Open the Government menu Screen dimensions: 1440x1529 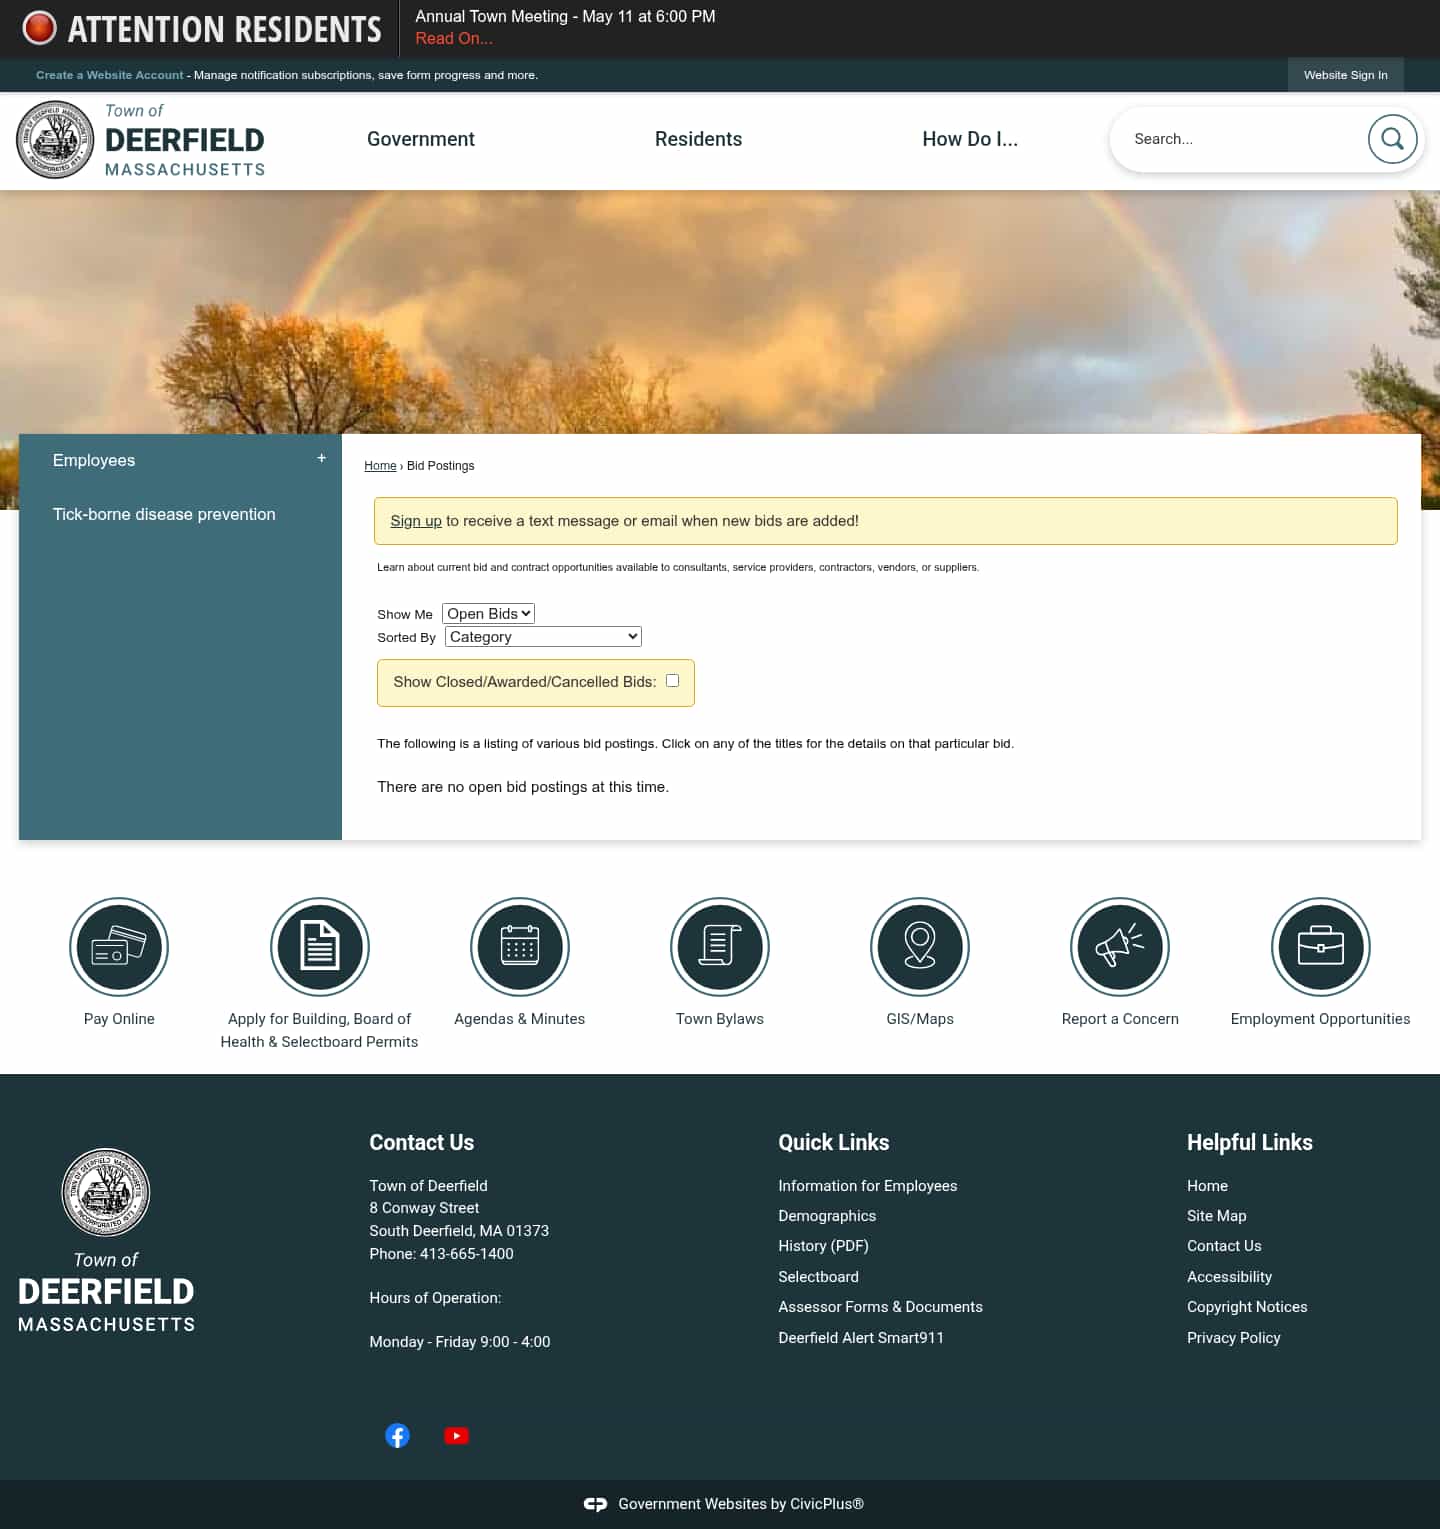420,139
